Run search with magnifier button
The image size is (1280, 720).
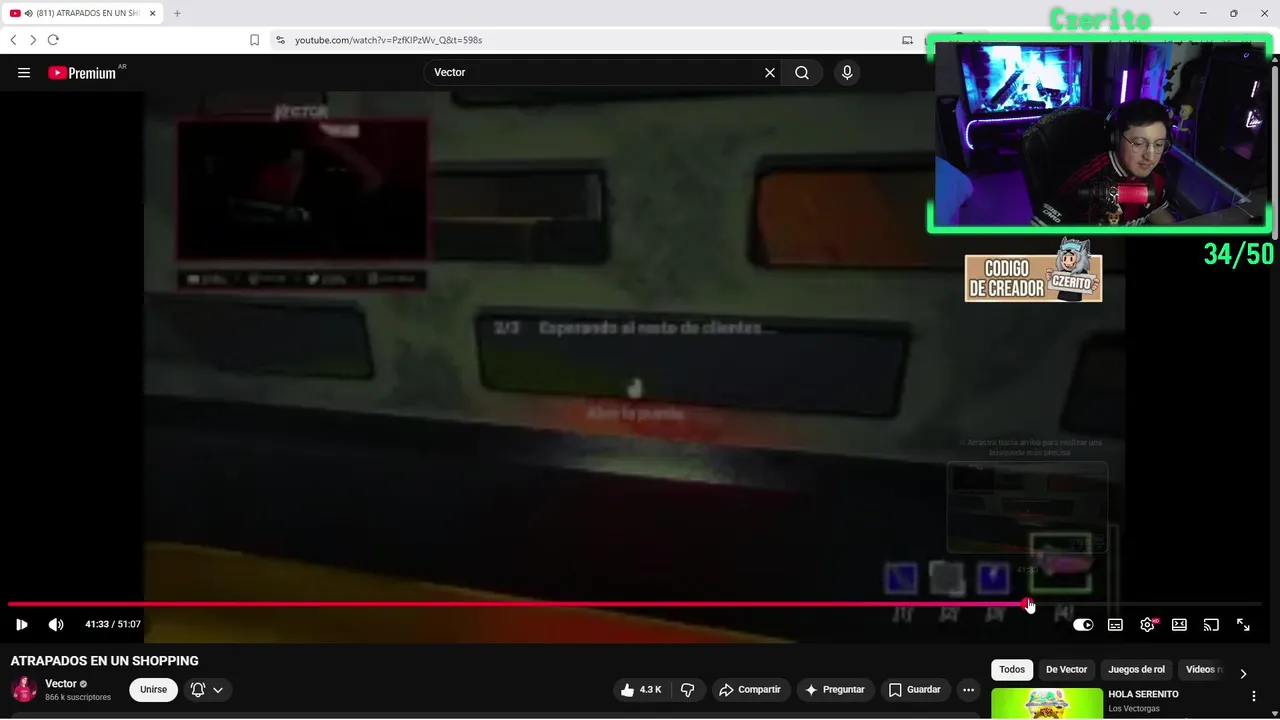(802, 73)
